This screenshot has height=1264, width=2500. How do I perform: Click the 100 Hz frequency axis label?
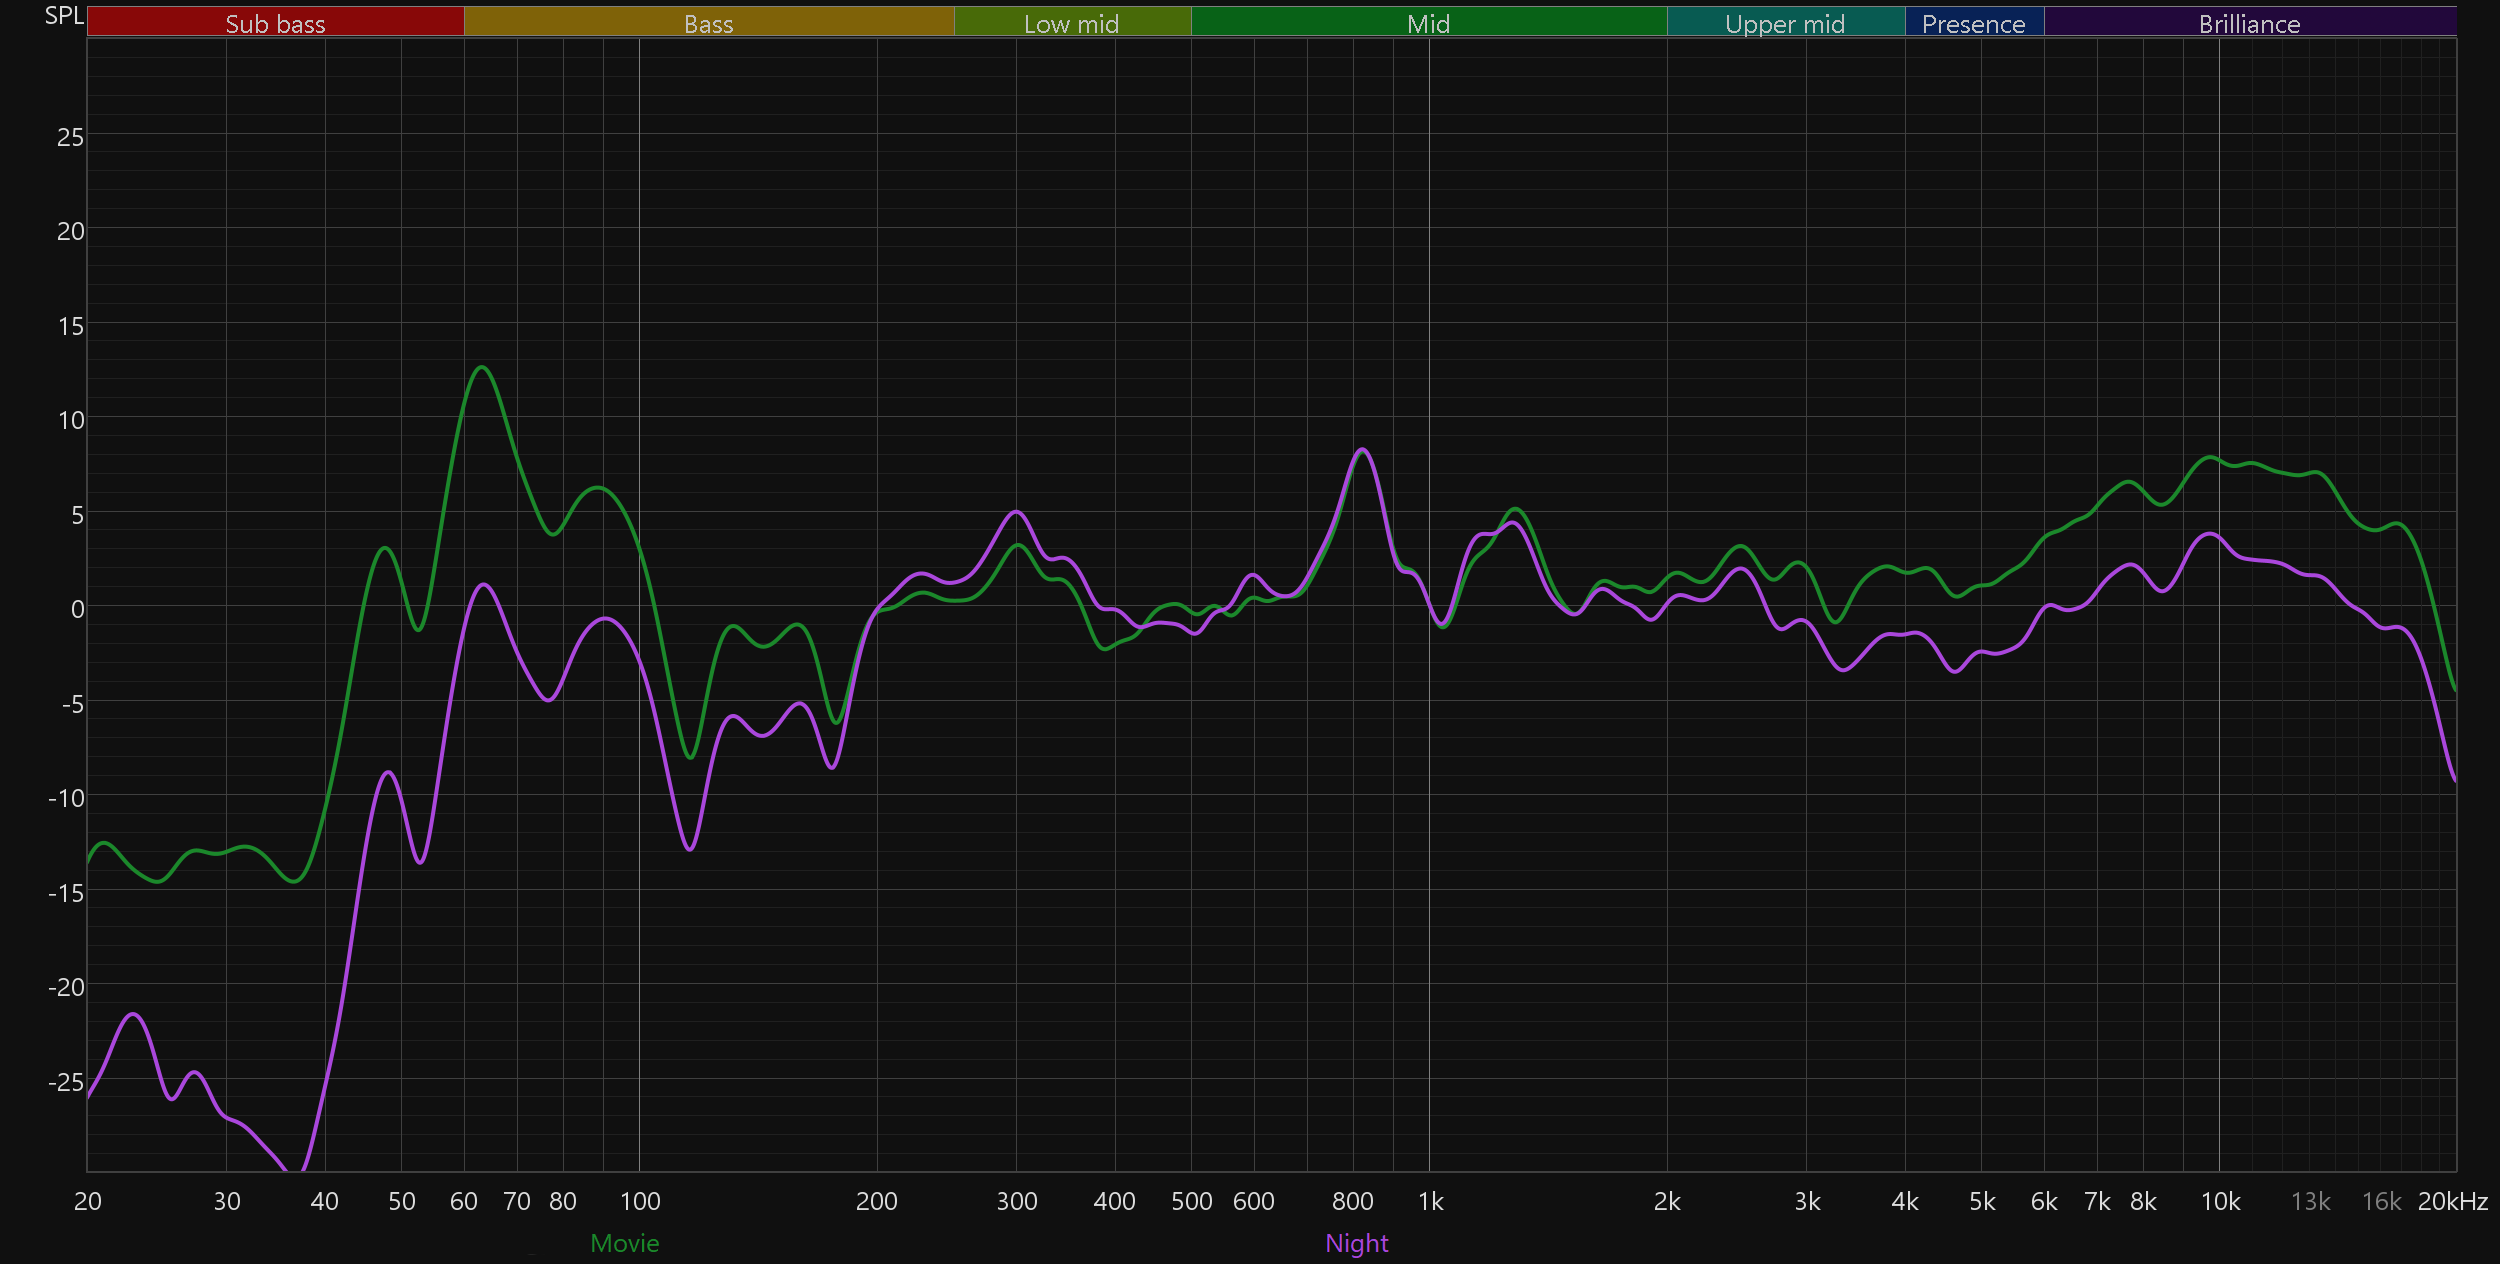640,1201
